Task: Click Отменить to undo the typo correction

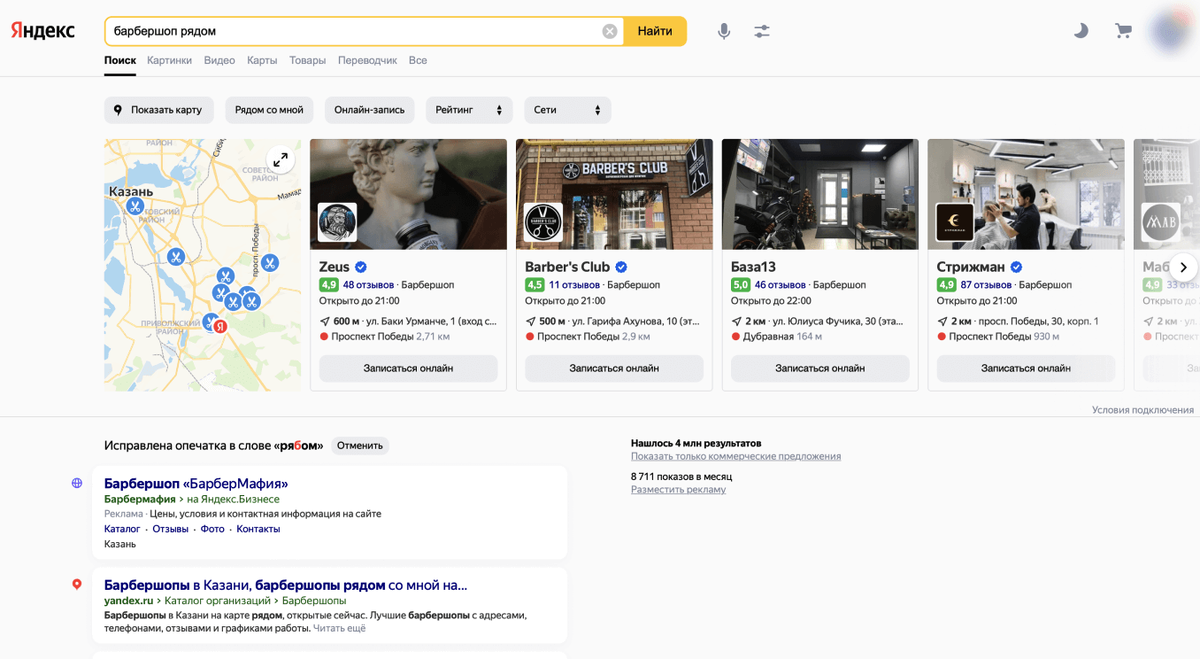Action: point(360,446)
